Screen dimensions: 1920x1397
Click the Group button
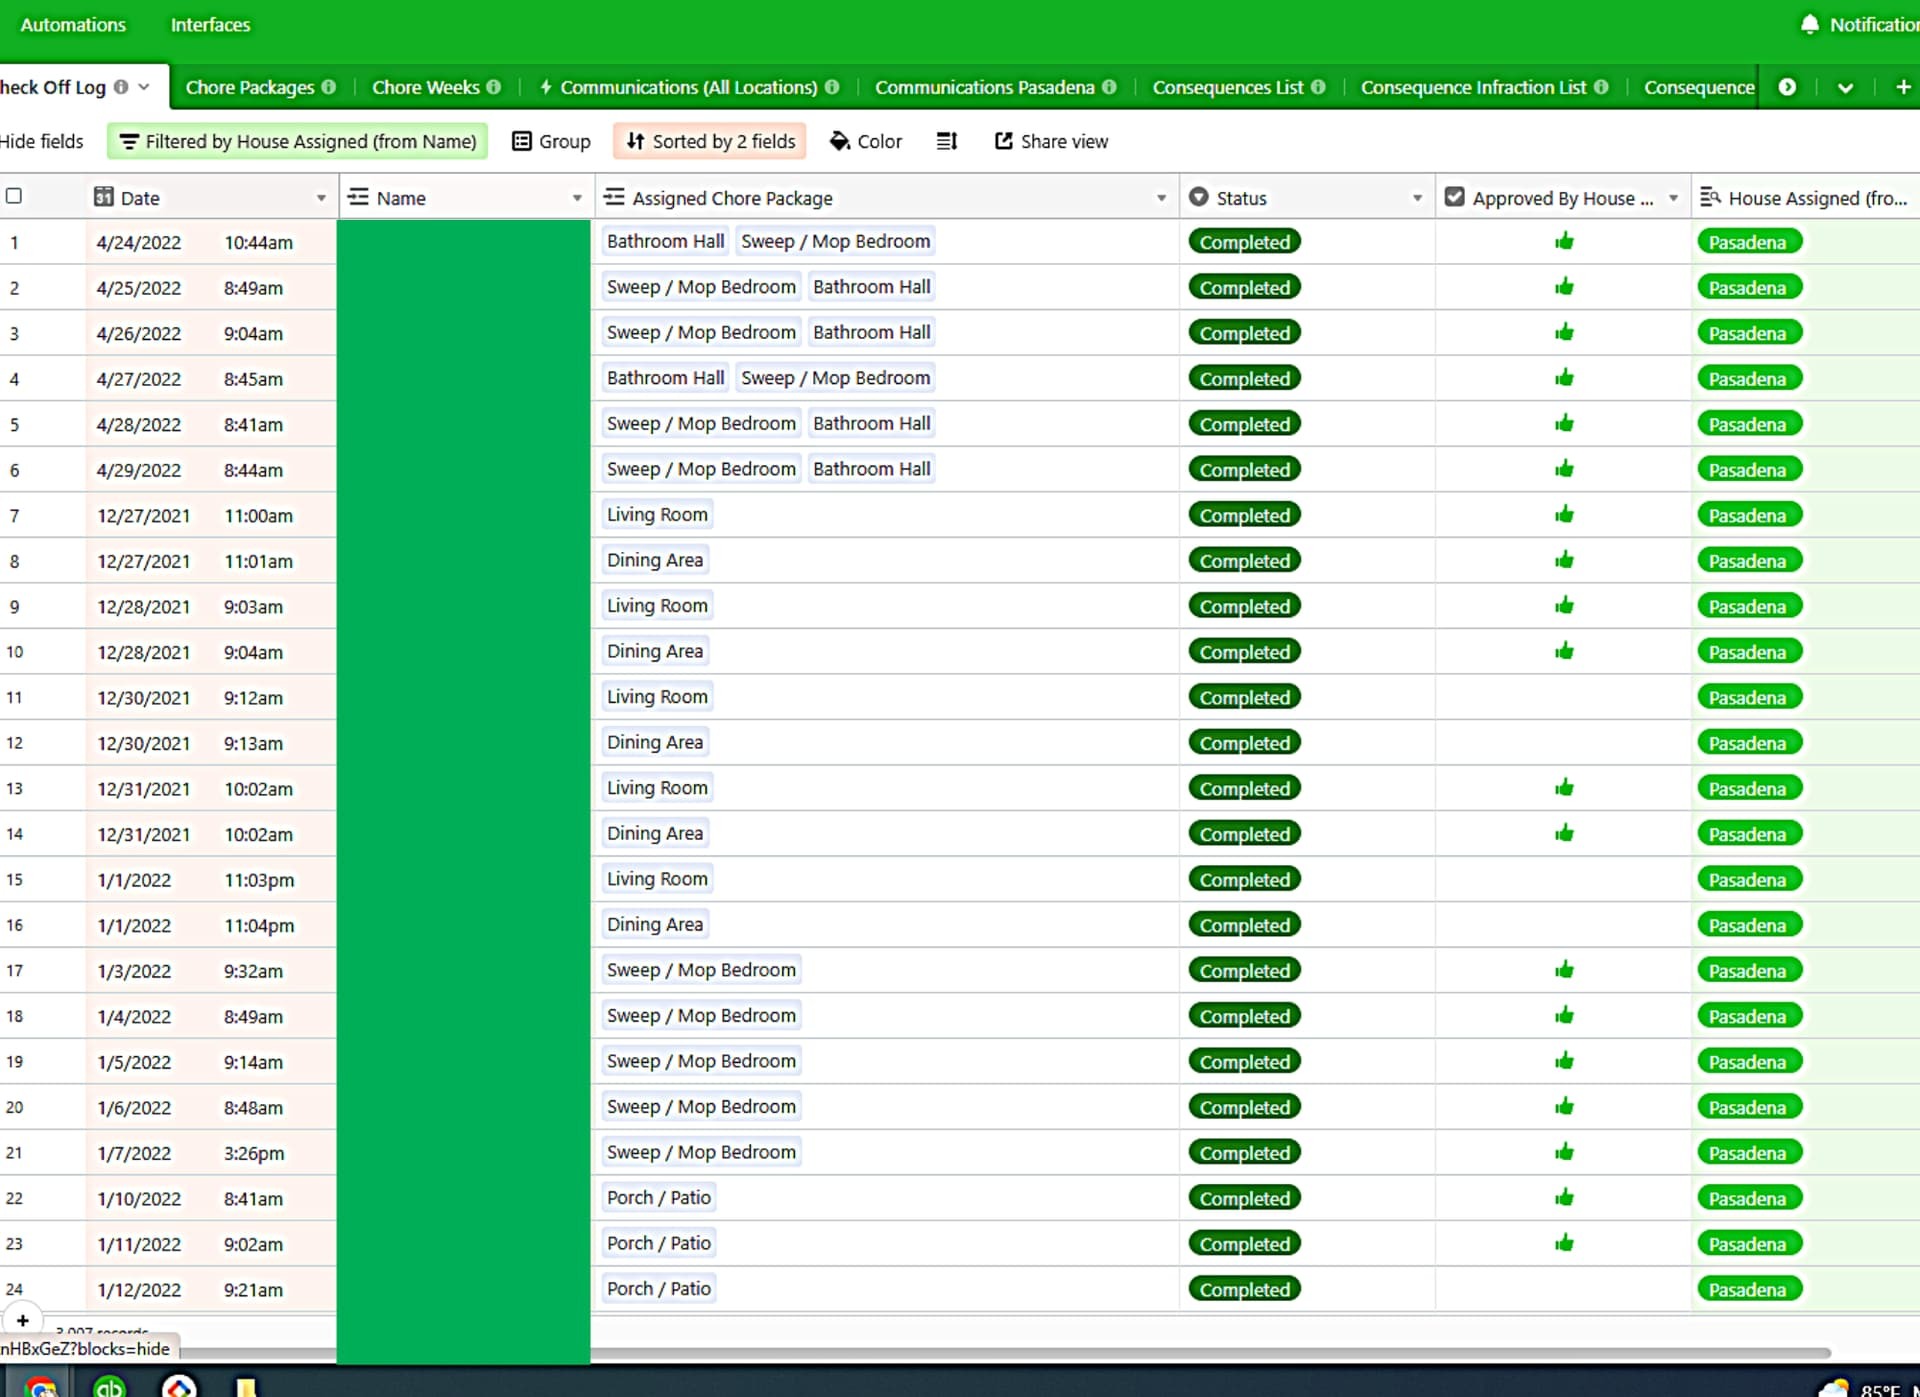[551, 141]
